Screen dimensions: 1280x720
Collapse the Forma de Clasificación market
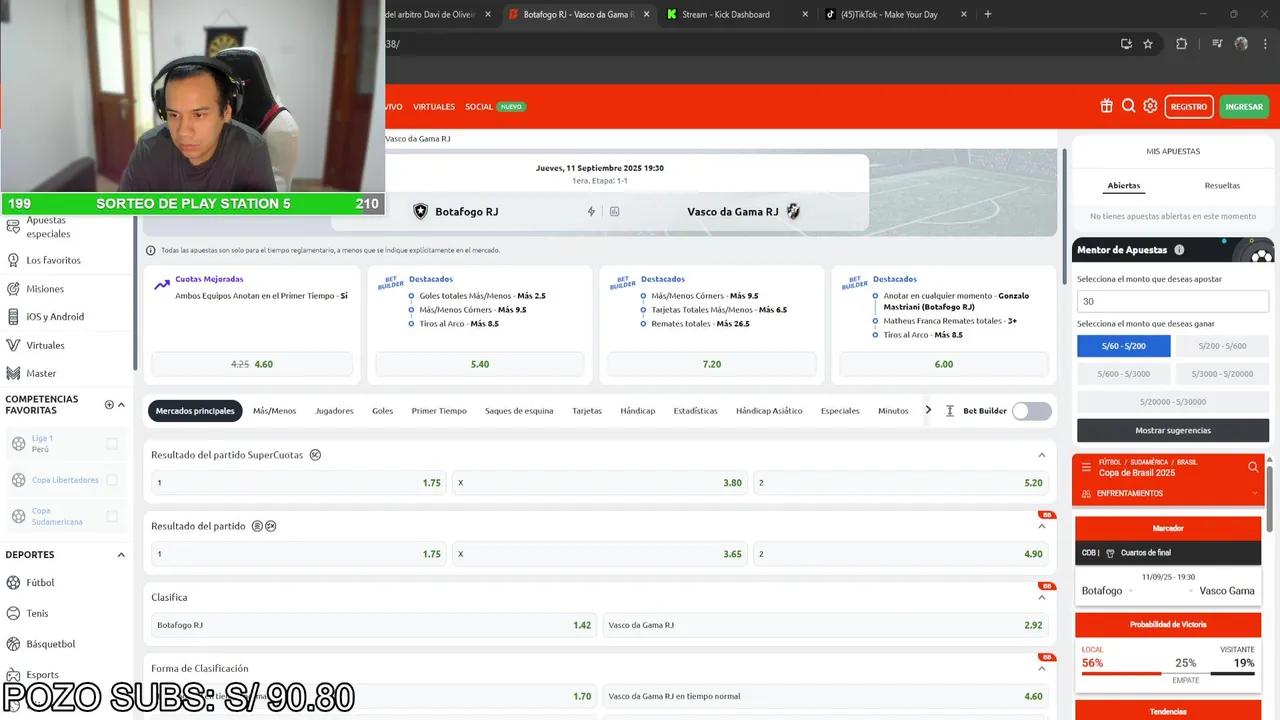[1041, 669]
